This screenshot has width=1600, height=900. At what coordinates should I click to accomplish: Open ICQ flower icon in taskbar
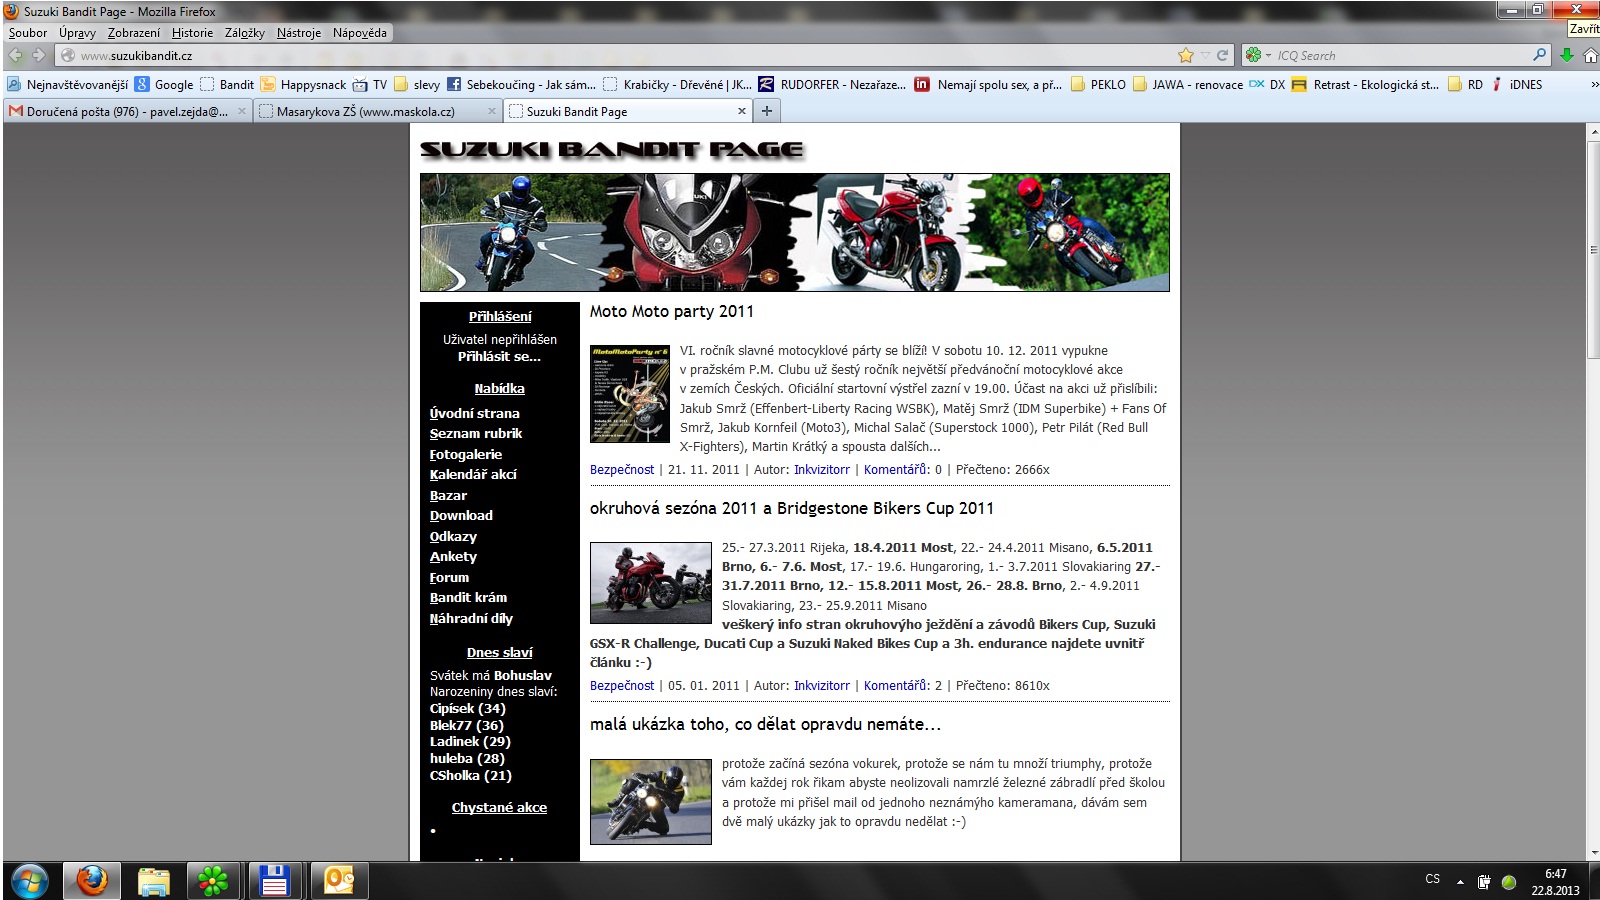coord(213,881)
